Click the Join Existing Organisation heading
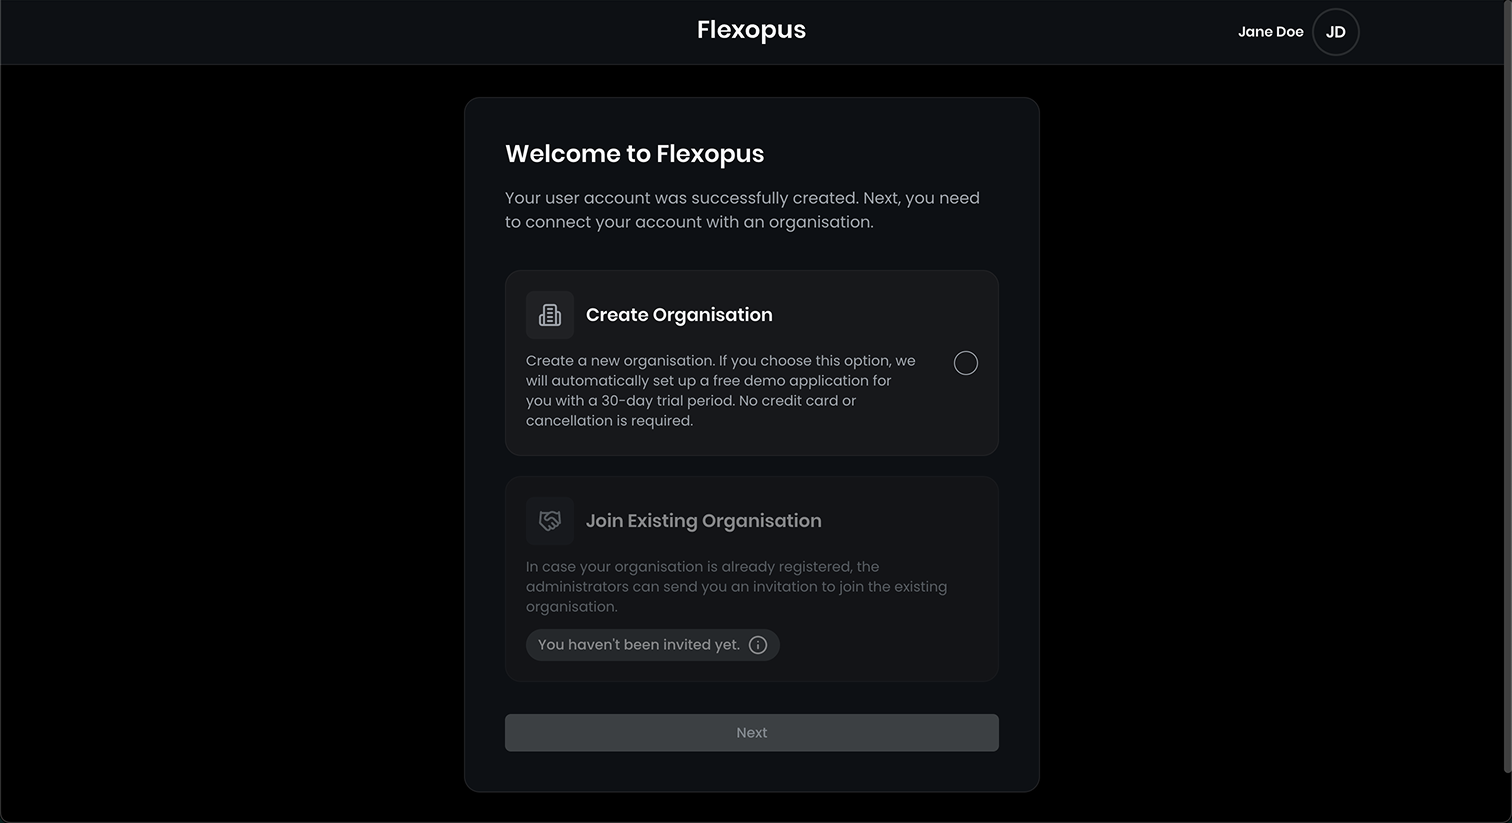 tap(703, 521)
